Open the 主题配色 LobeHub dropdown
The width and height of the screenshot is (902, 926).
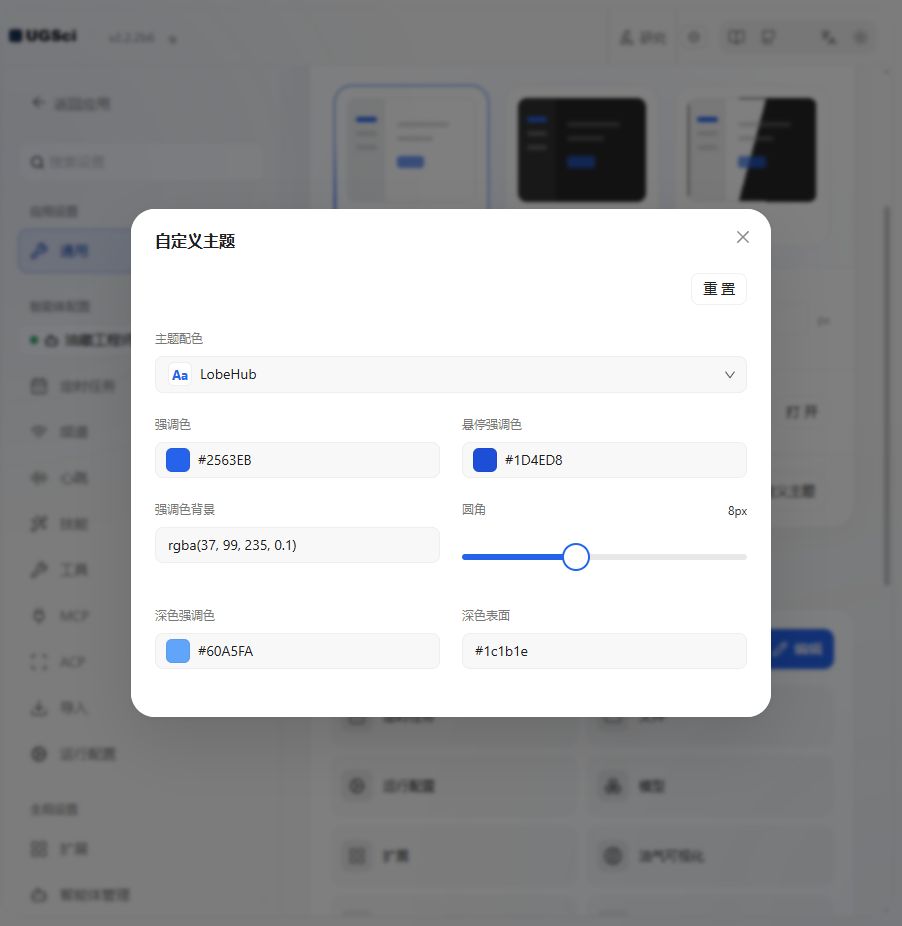[x=451, y=374]
